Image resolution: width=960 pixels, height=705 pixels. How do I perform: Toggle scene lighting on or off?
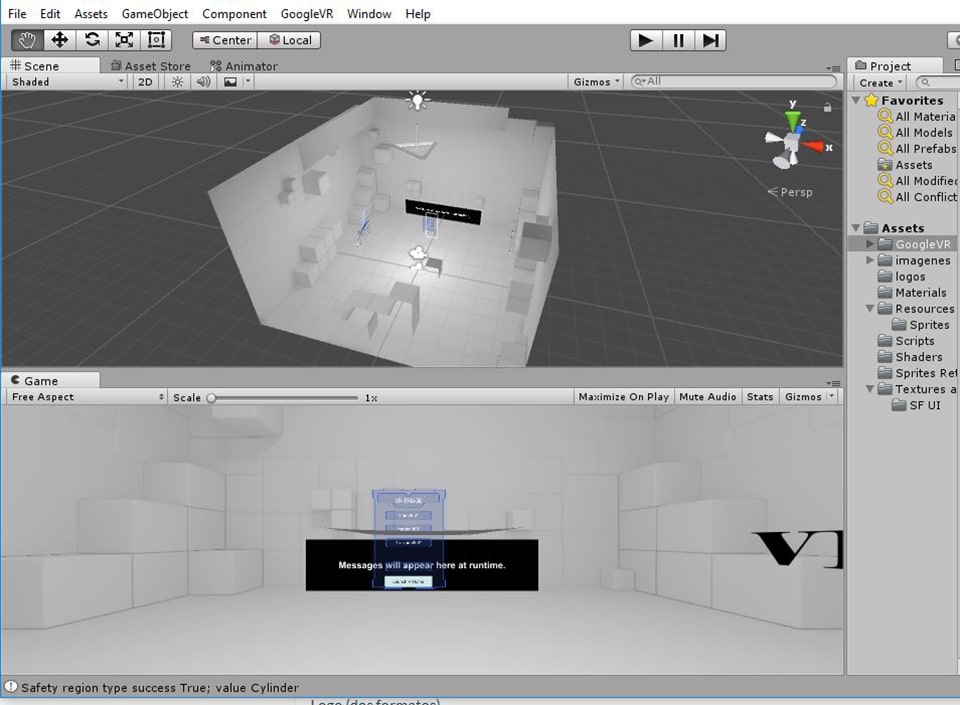click(x=176, y=82)
